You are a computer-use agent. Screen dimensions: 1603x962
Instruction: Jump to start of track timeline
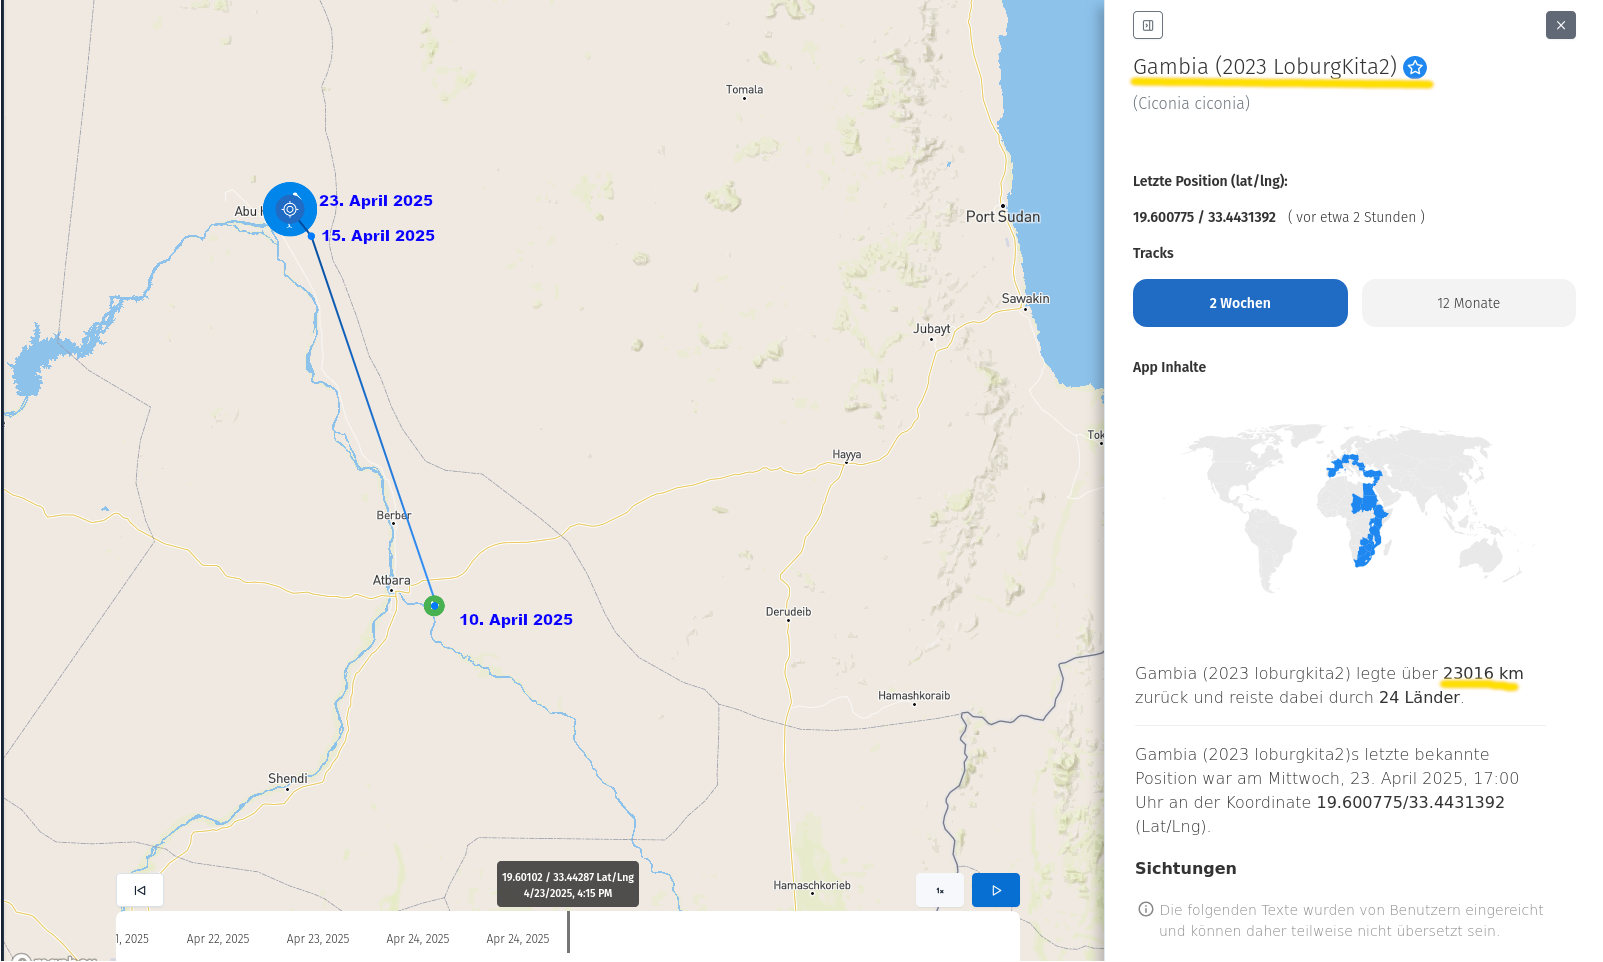[140, 890]
